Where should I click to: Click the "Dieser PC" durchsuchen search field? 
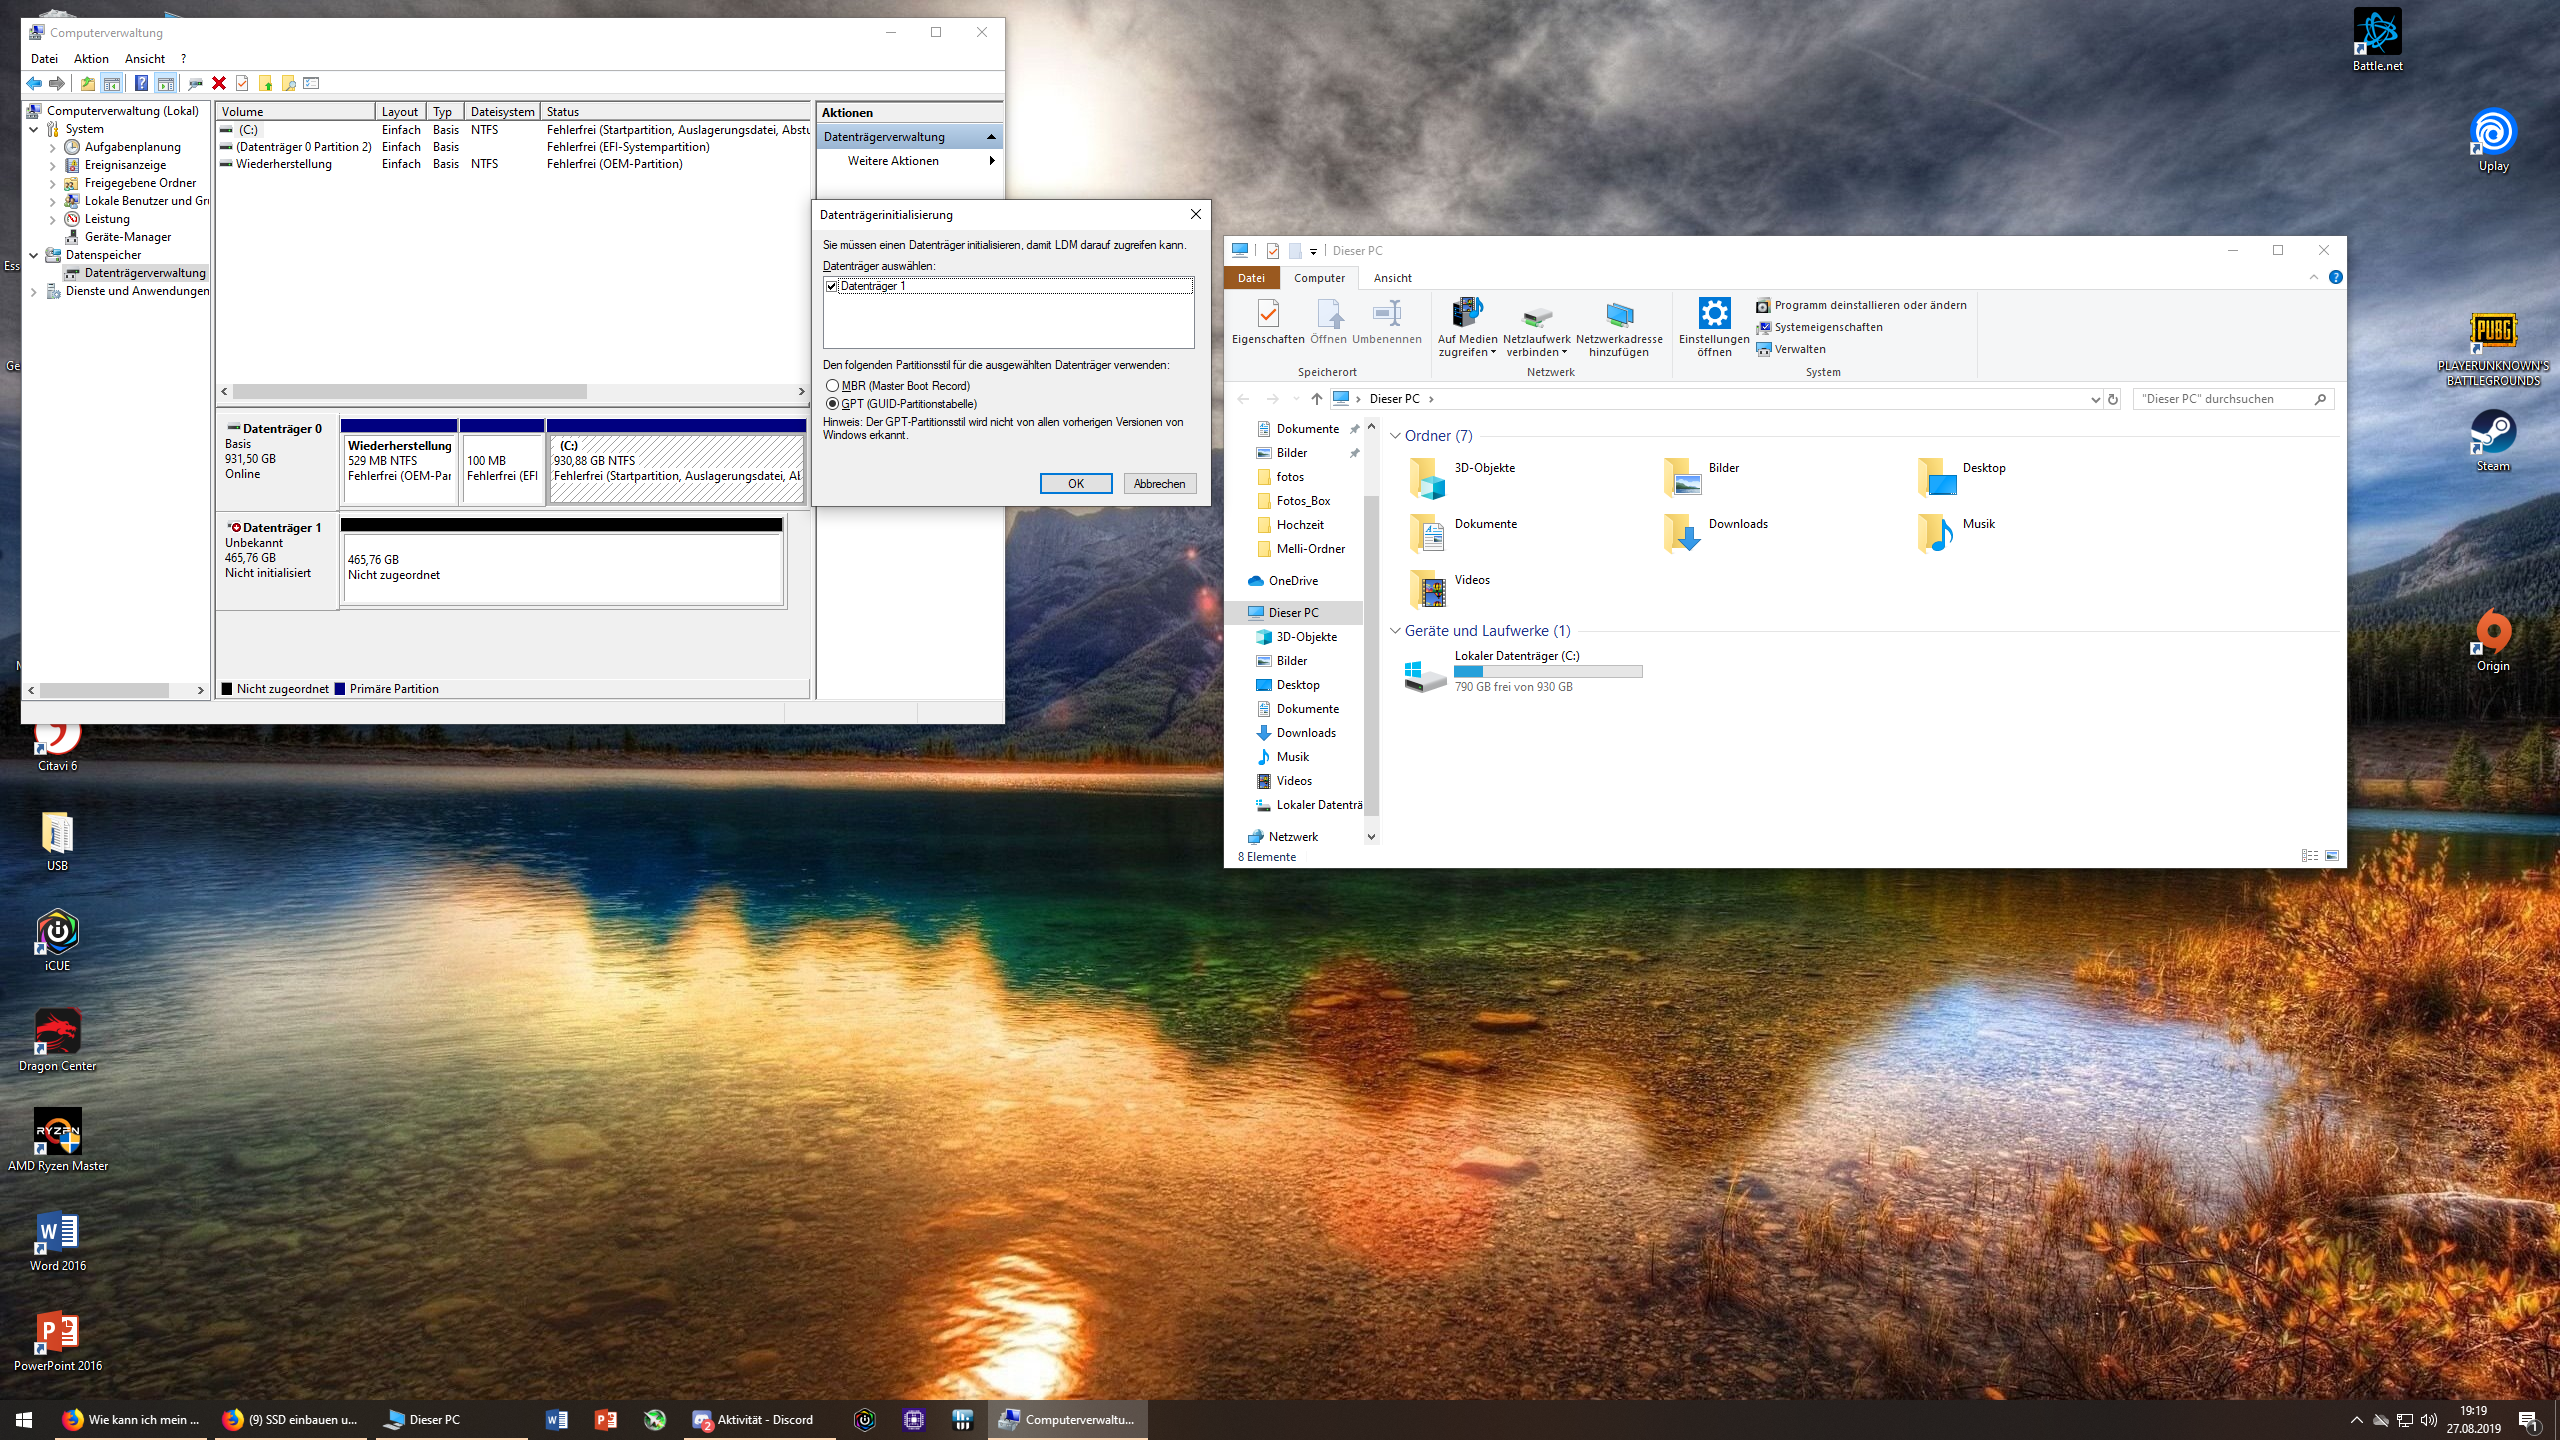pyautogui.click(x=2220, y=399)
